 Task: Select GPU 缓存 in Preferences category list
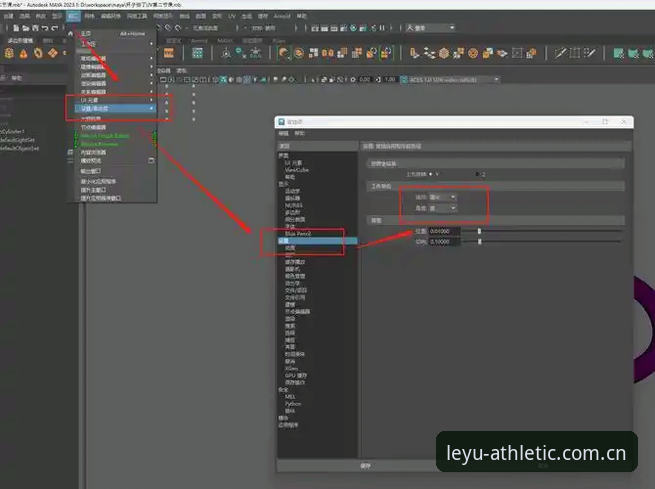point(296,375)
